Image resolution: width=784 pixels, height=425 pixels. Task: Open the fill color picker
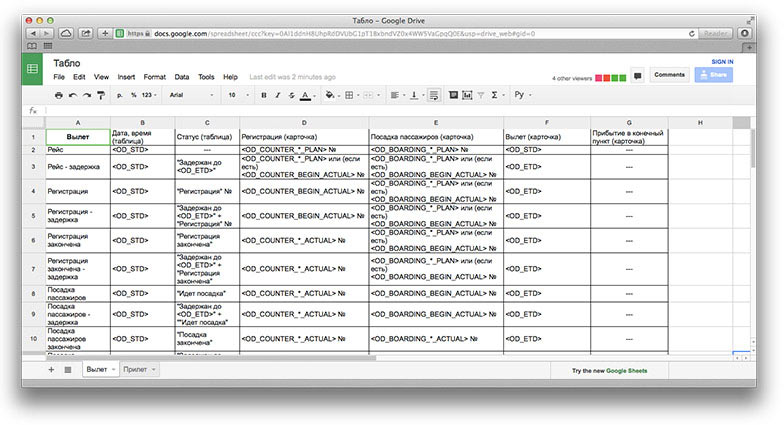point(331,95)
